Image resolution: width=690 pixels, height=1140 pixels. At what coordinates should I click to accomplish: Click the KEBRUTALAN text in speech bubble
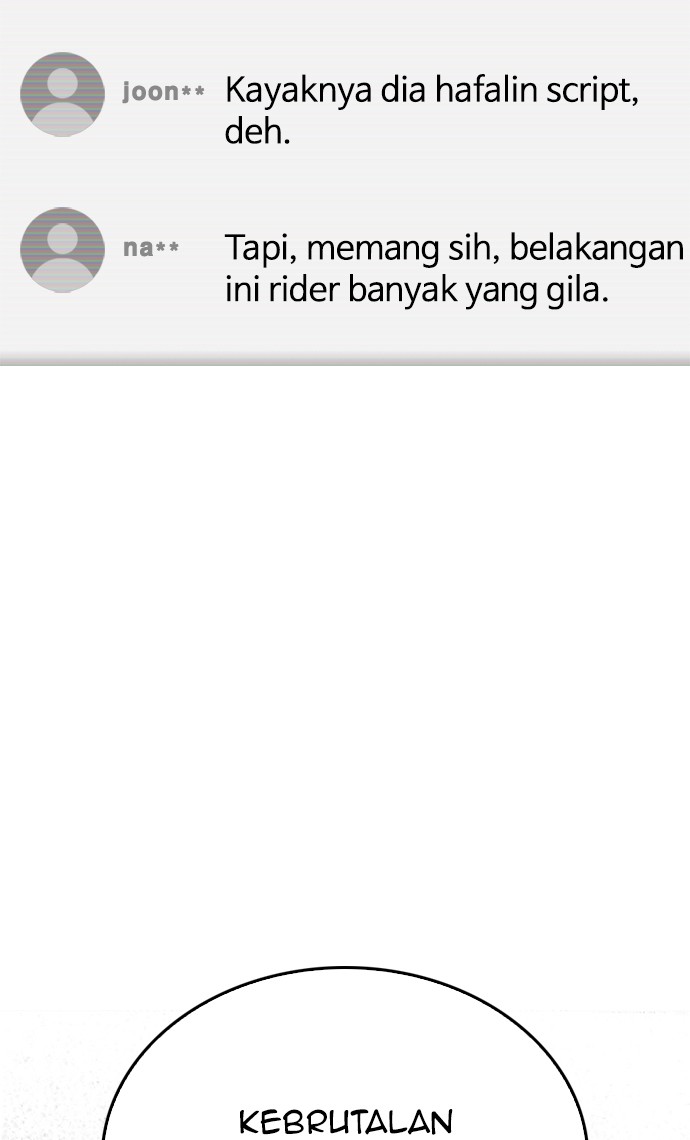(x=346, y=1122)
